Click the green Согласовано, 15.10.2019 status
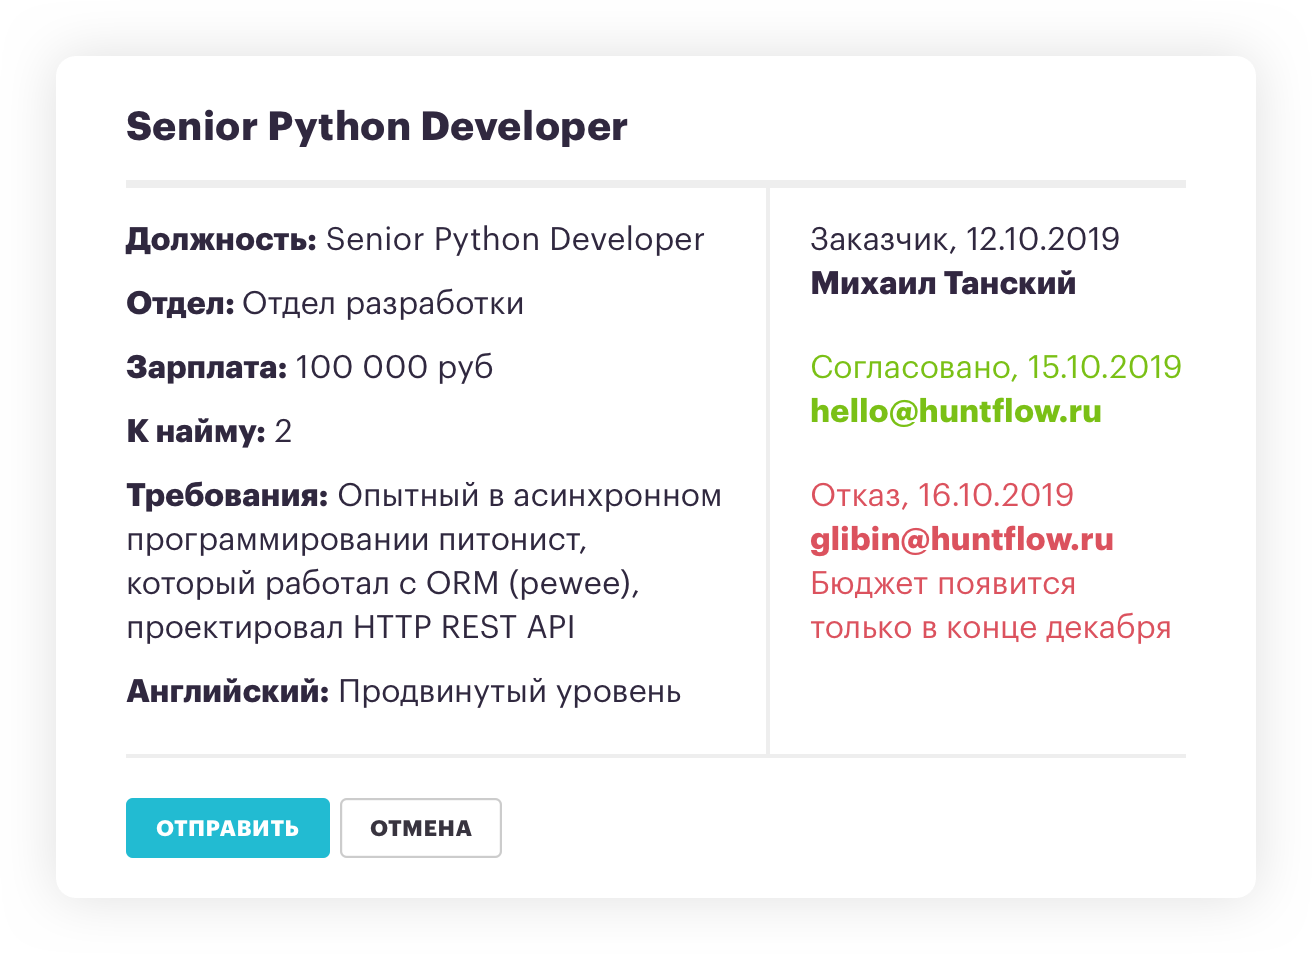Viewport: 1312px width, 954px height. pyautogui.click(x=995, y=367)
